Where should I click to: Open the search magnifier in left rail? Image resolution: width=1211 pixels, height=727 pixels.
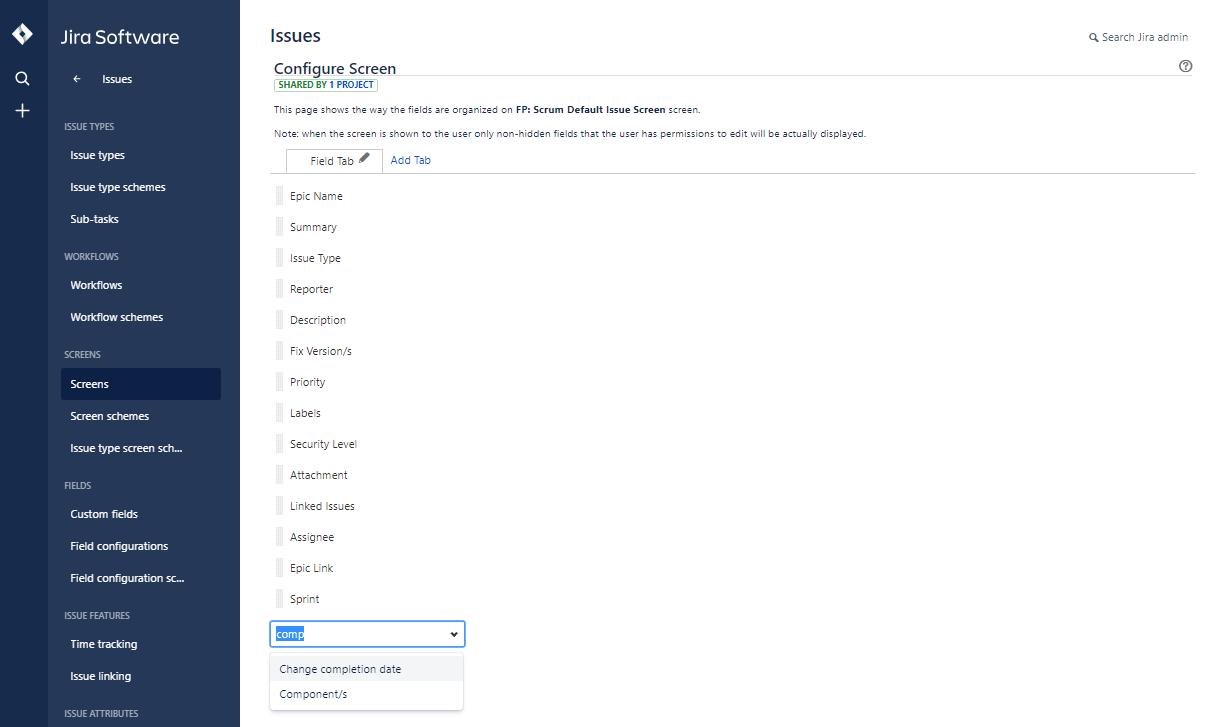click(x=22, y=78)
